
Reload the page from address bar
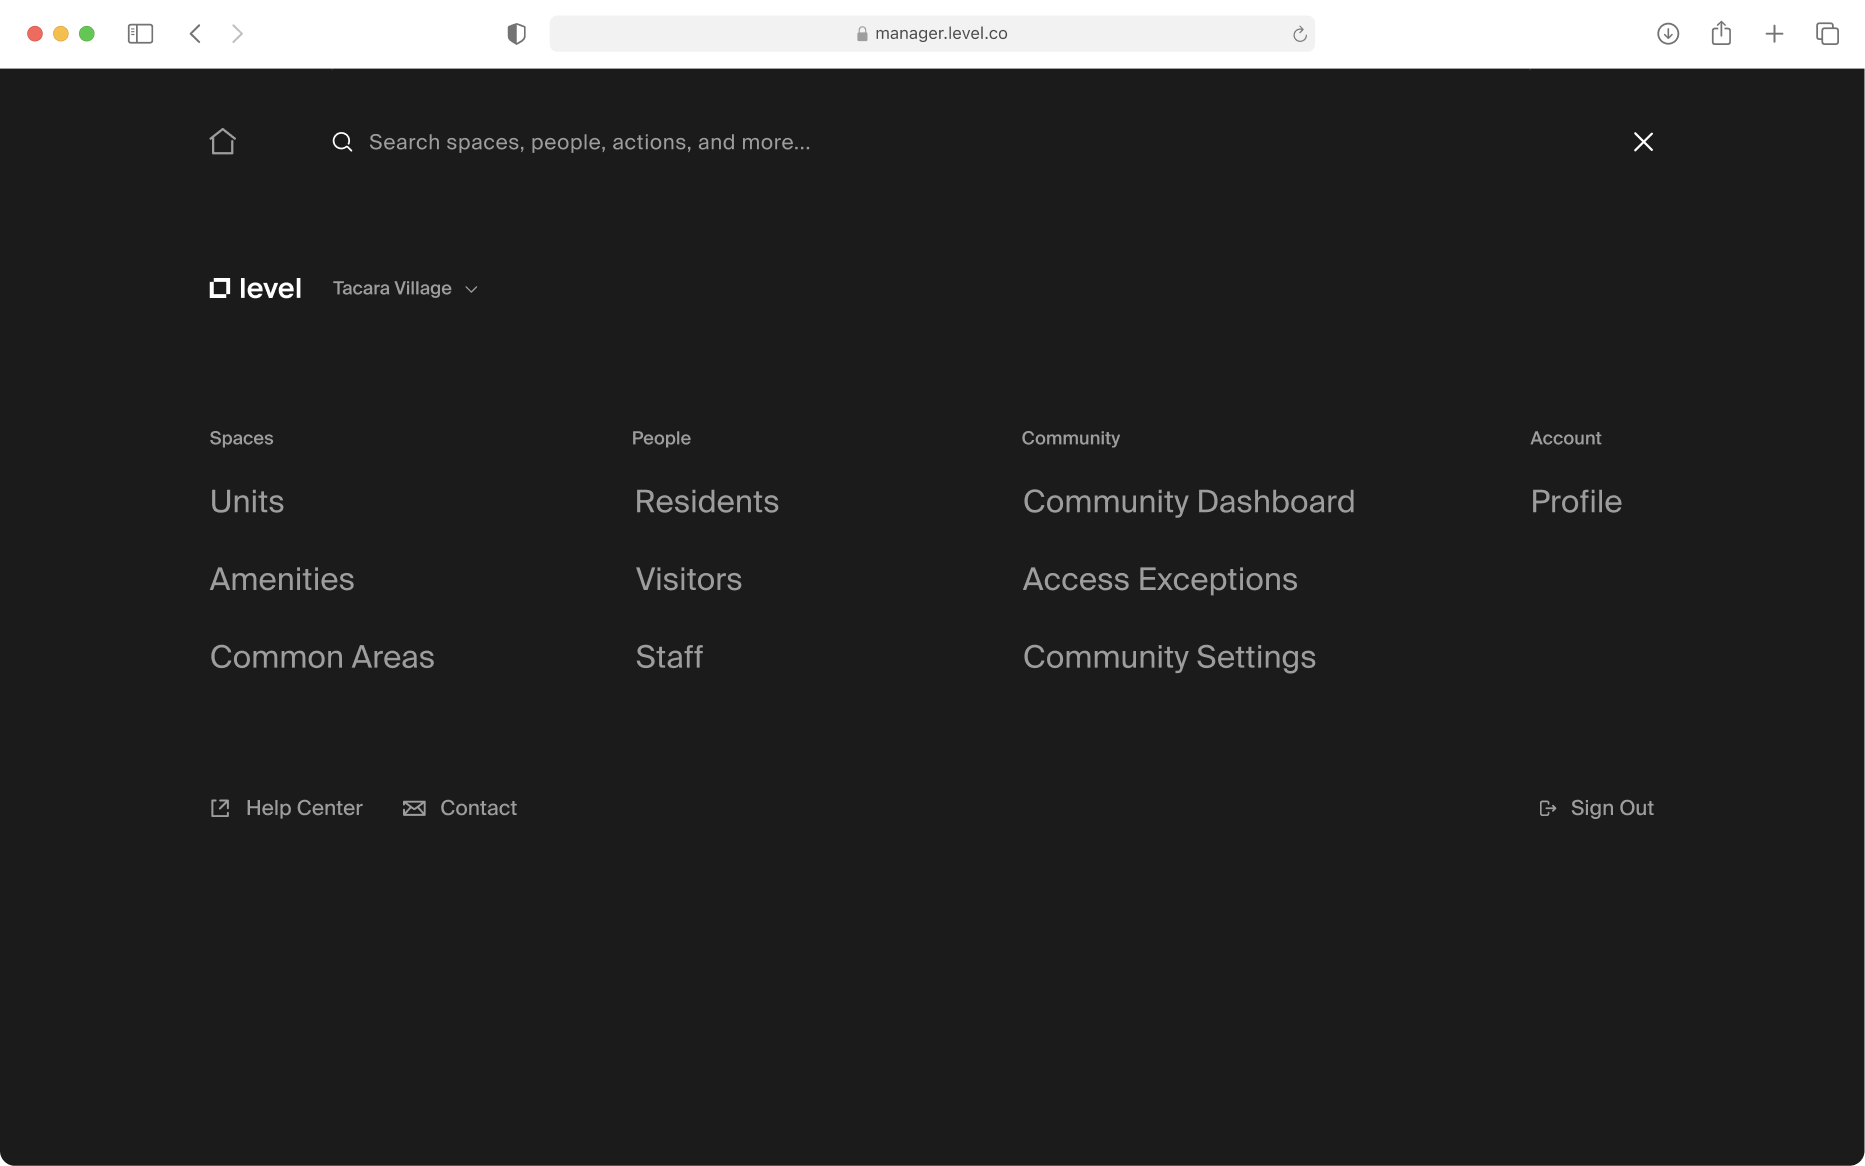click(x=1299, y=34)
